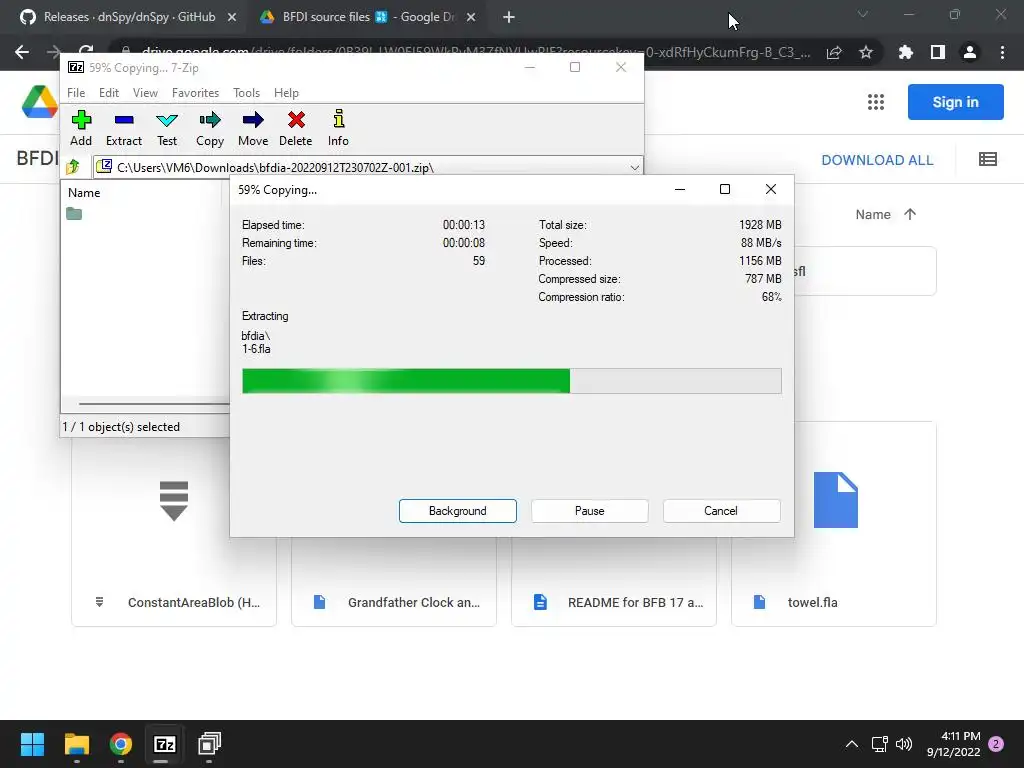Viewport: 1024px width, 768px height.
Task: Click the Add toolbar icon in 7-Zip
Action: coord(81,128)
